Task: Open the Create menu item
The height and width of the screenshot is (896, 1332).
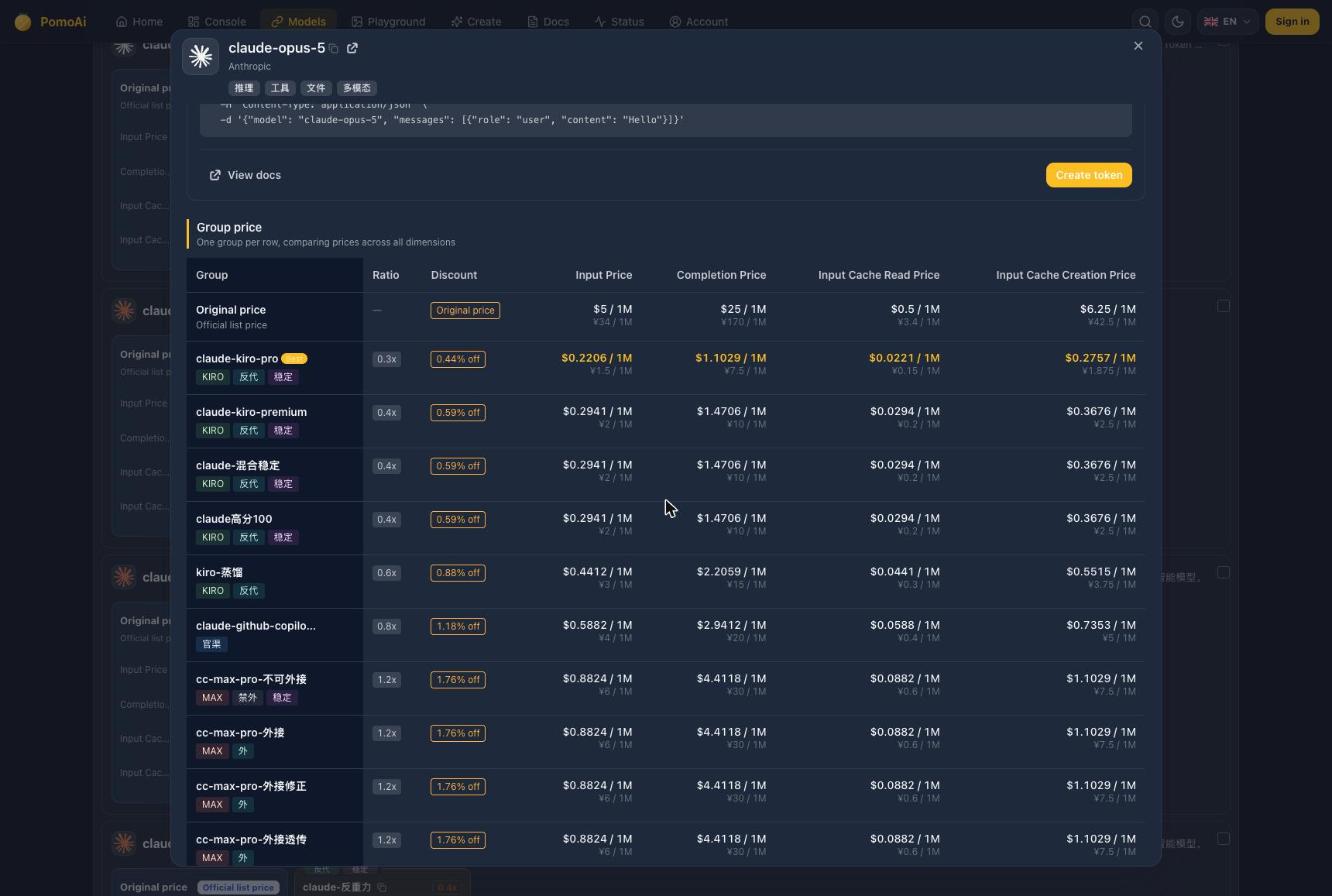Action: [x=476, y=21]
